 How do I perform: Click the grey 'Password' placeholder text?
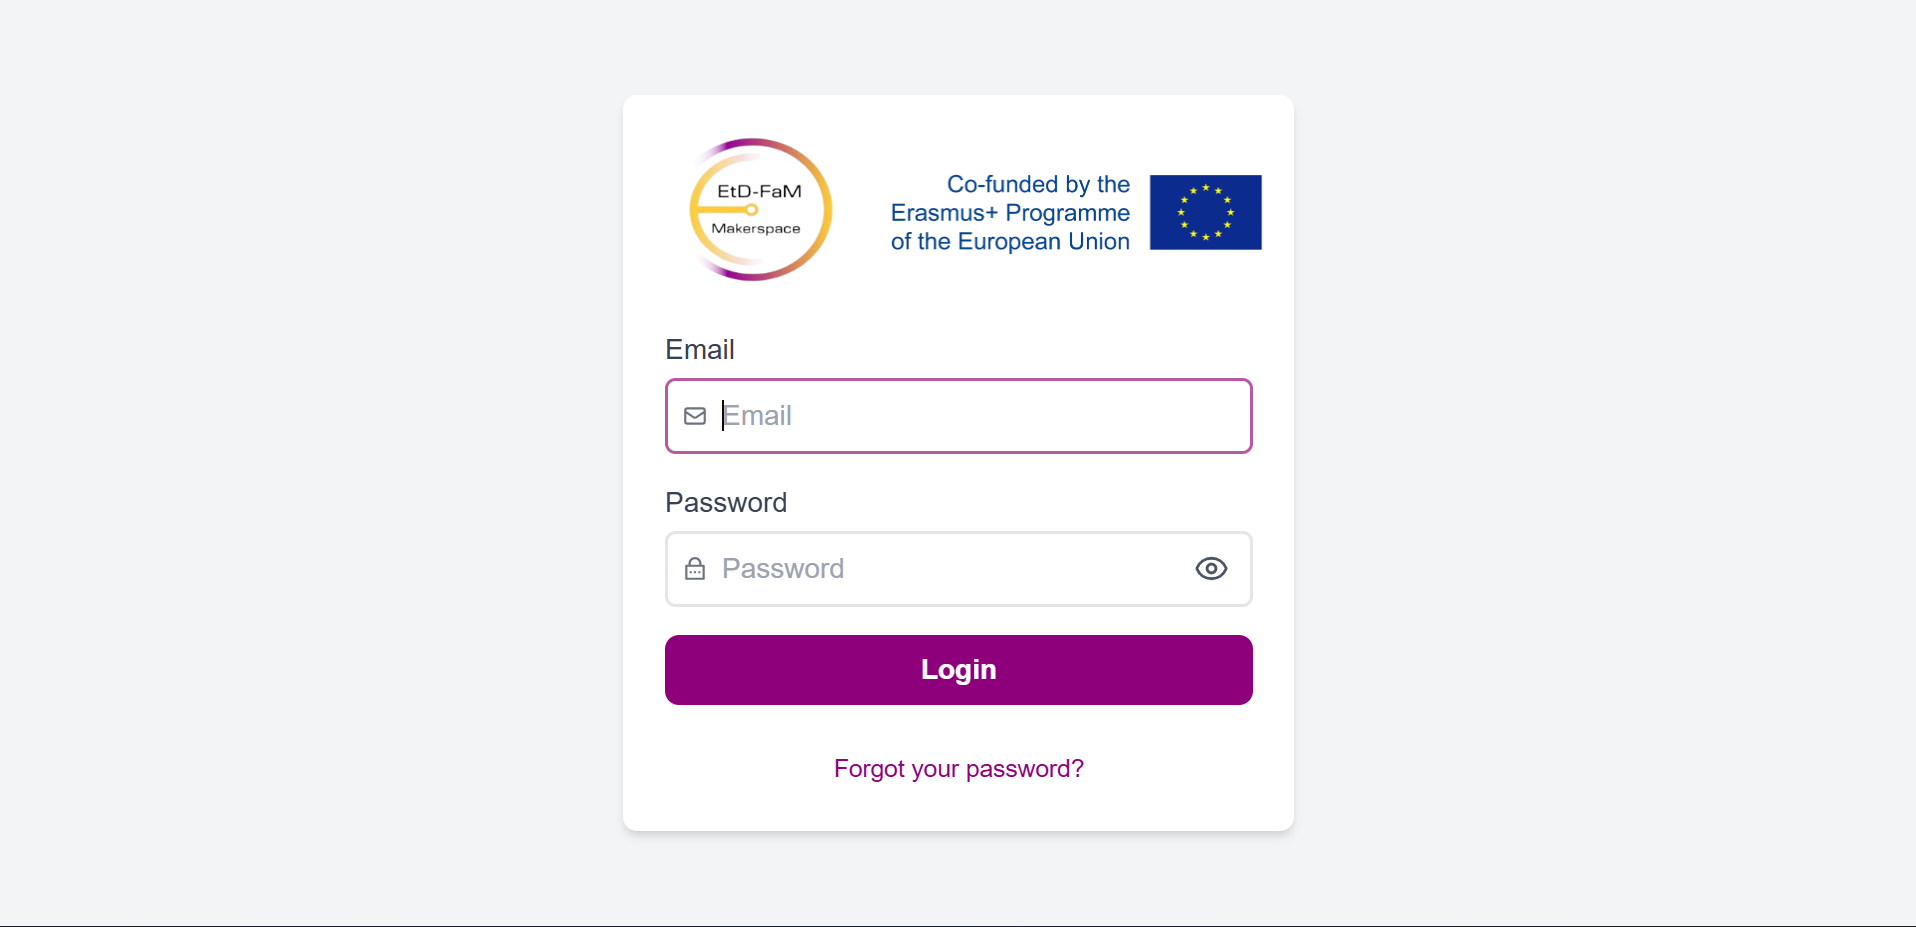pyautogui.click(x=783, y=569)
